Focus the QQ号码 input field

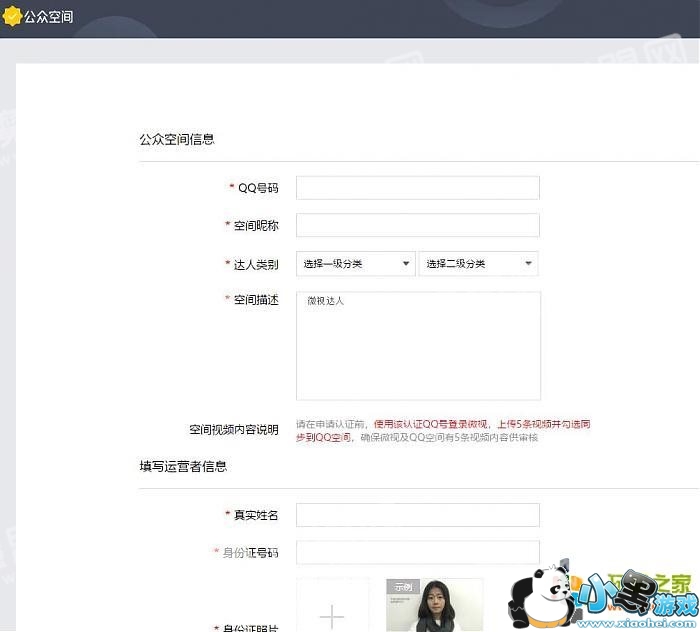pyautogui.click(x=417, y=188)
